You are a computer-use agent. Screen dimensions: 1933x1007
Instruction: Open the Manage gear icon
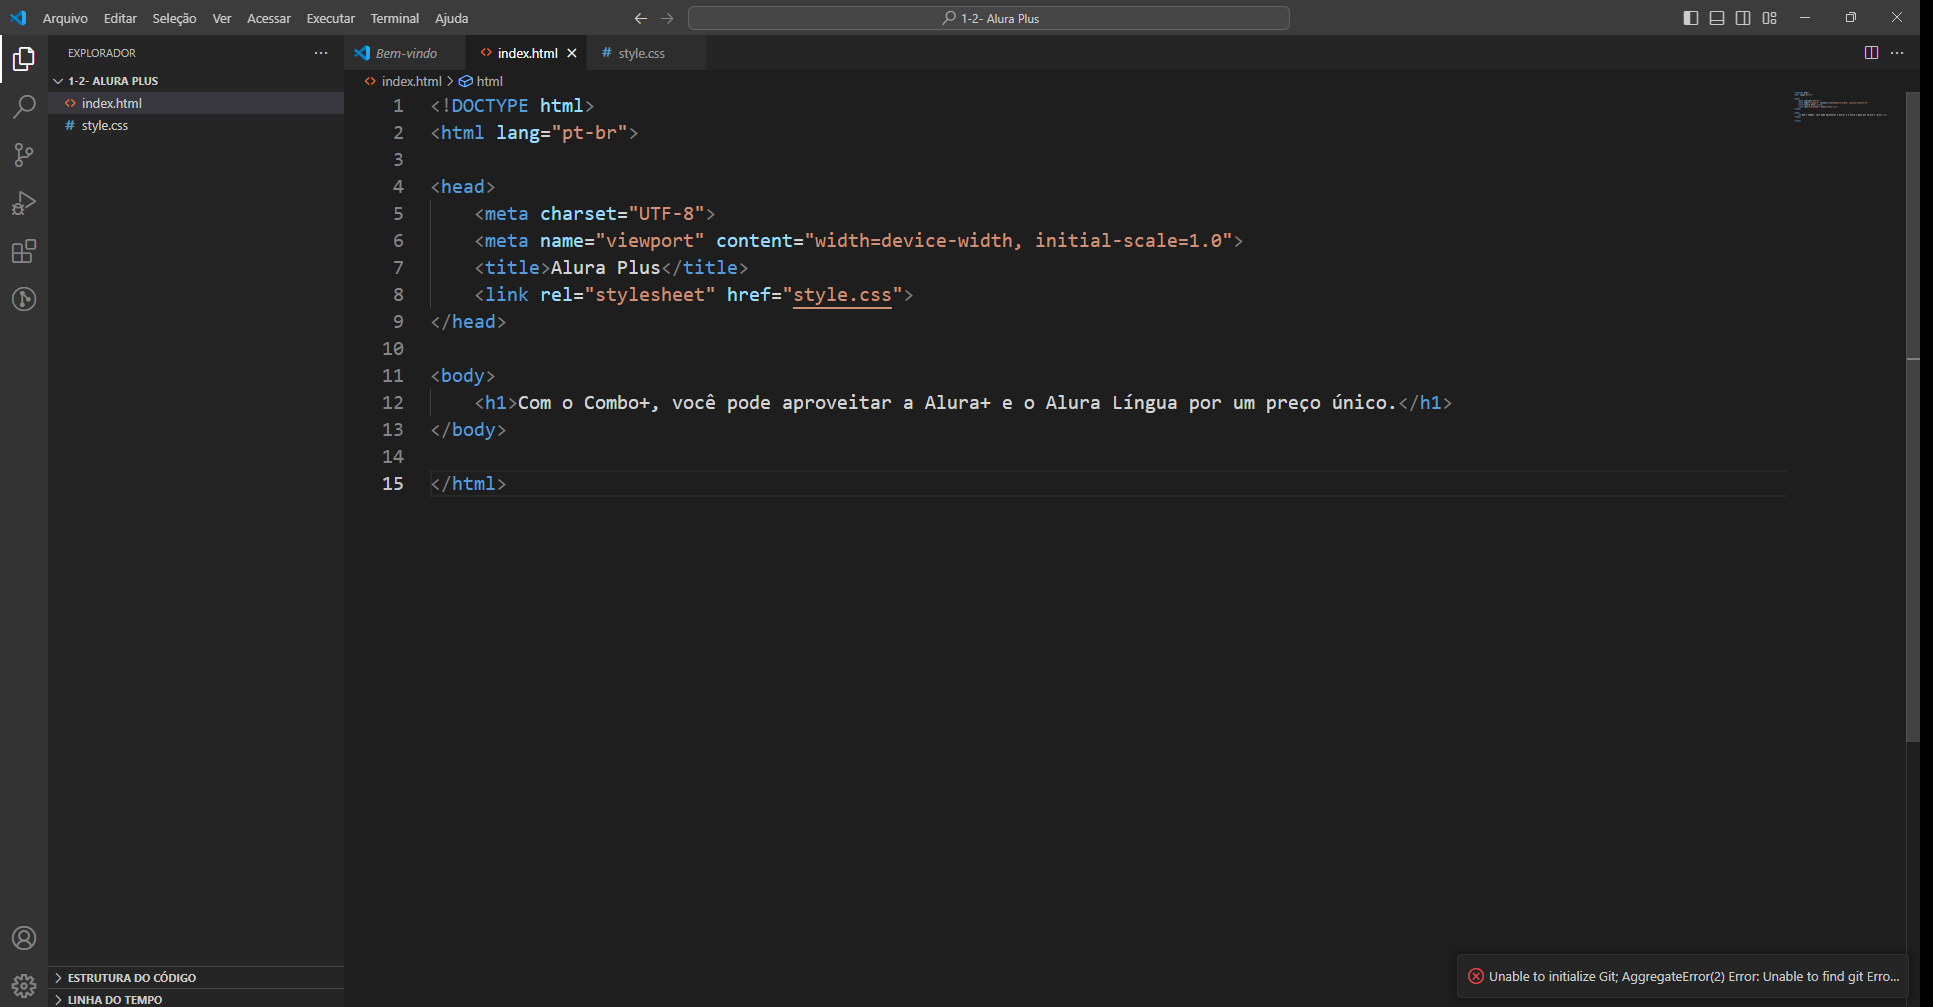(24, 986)
